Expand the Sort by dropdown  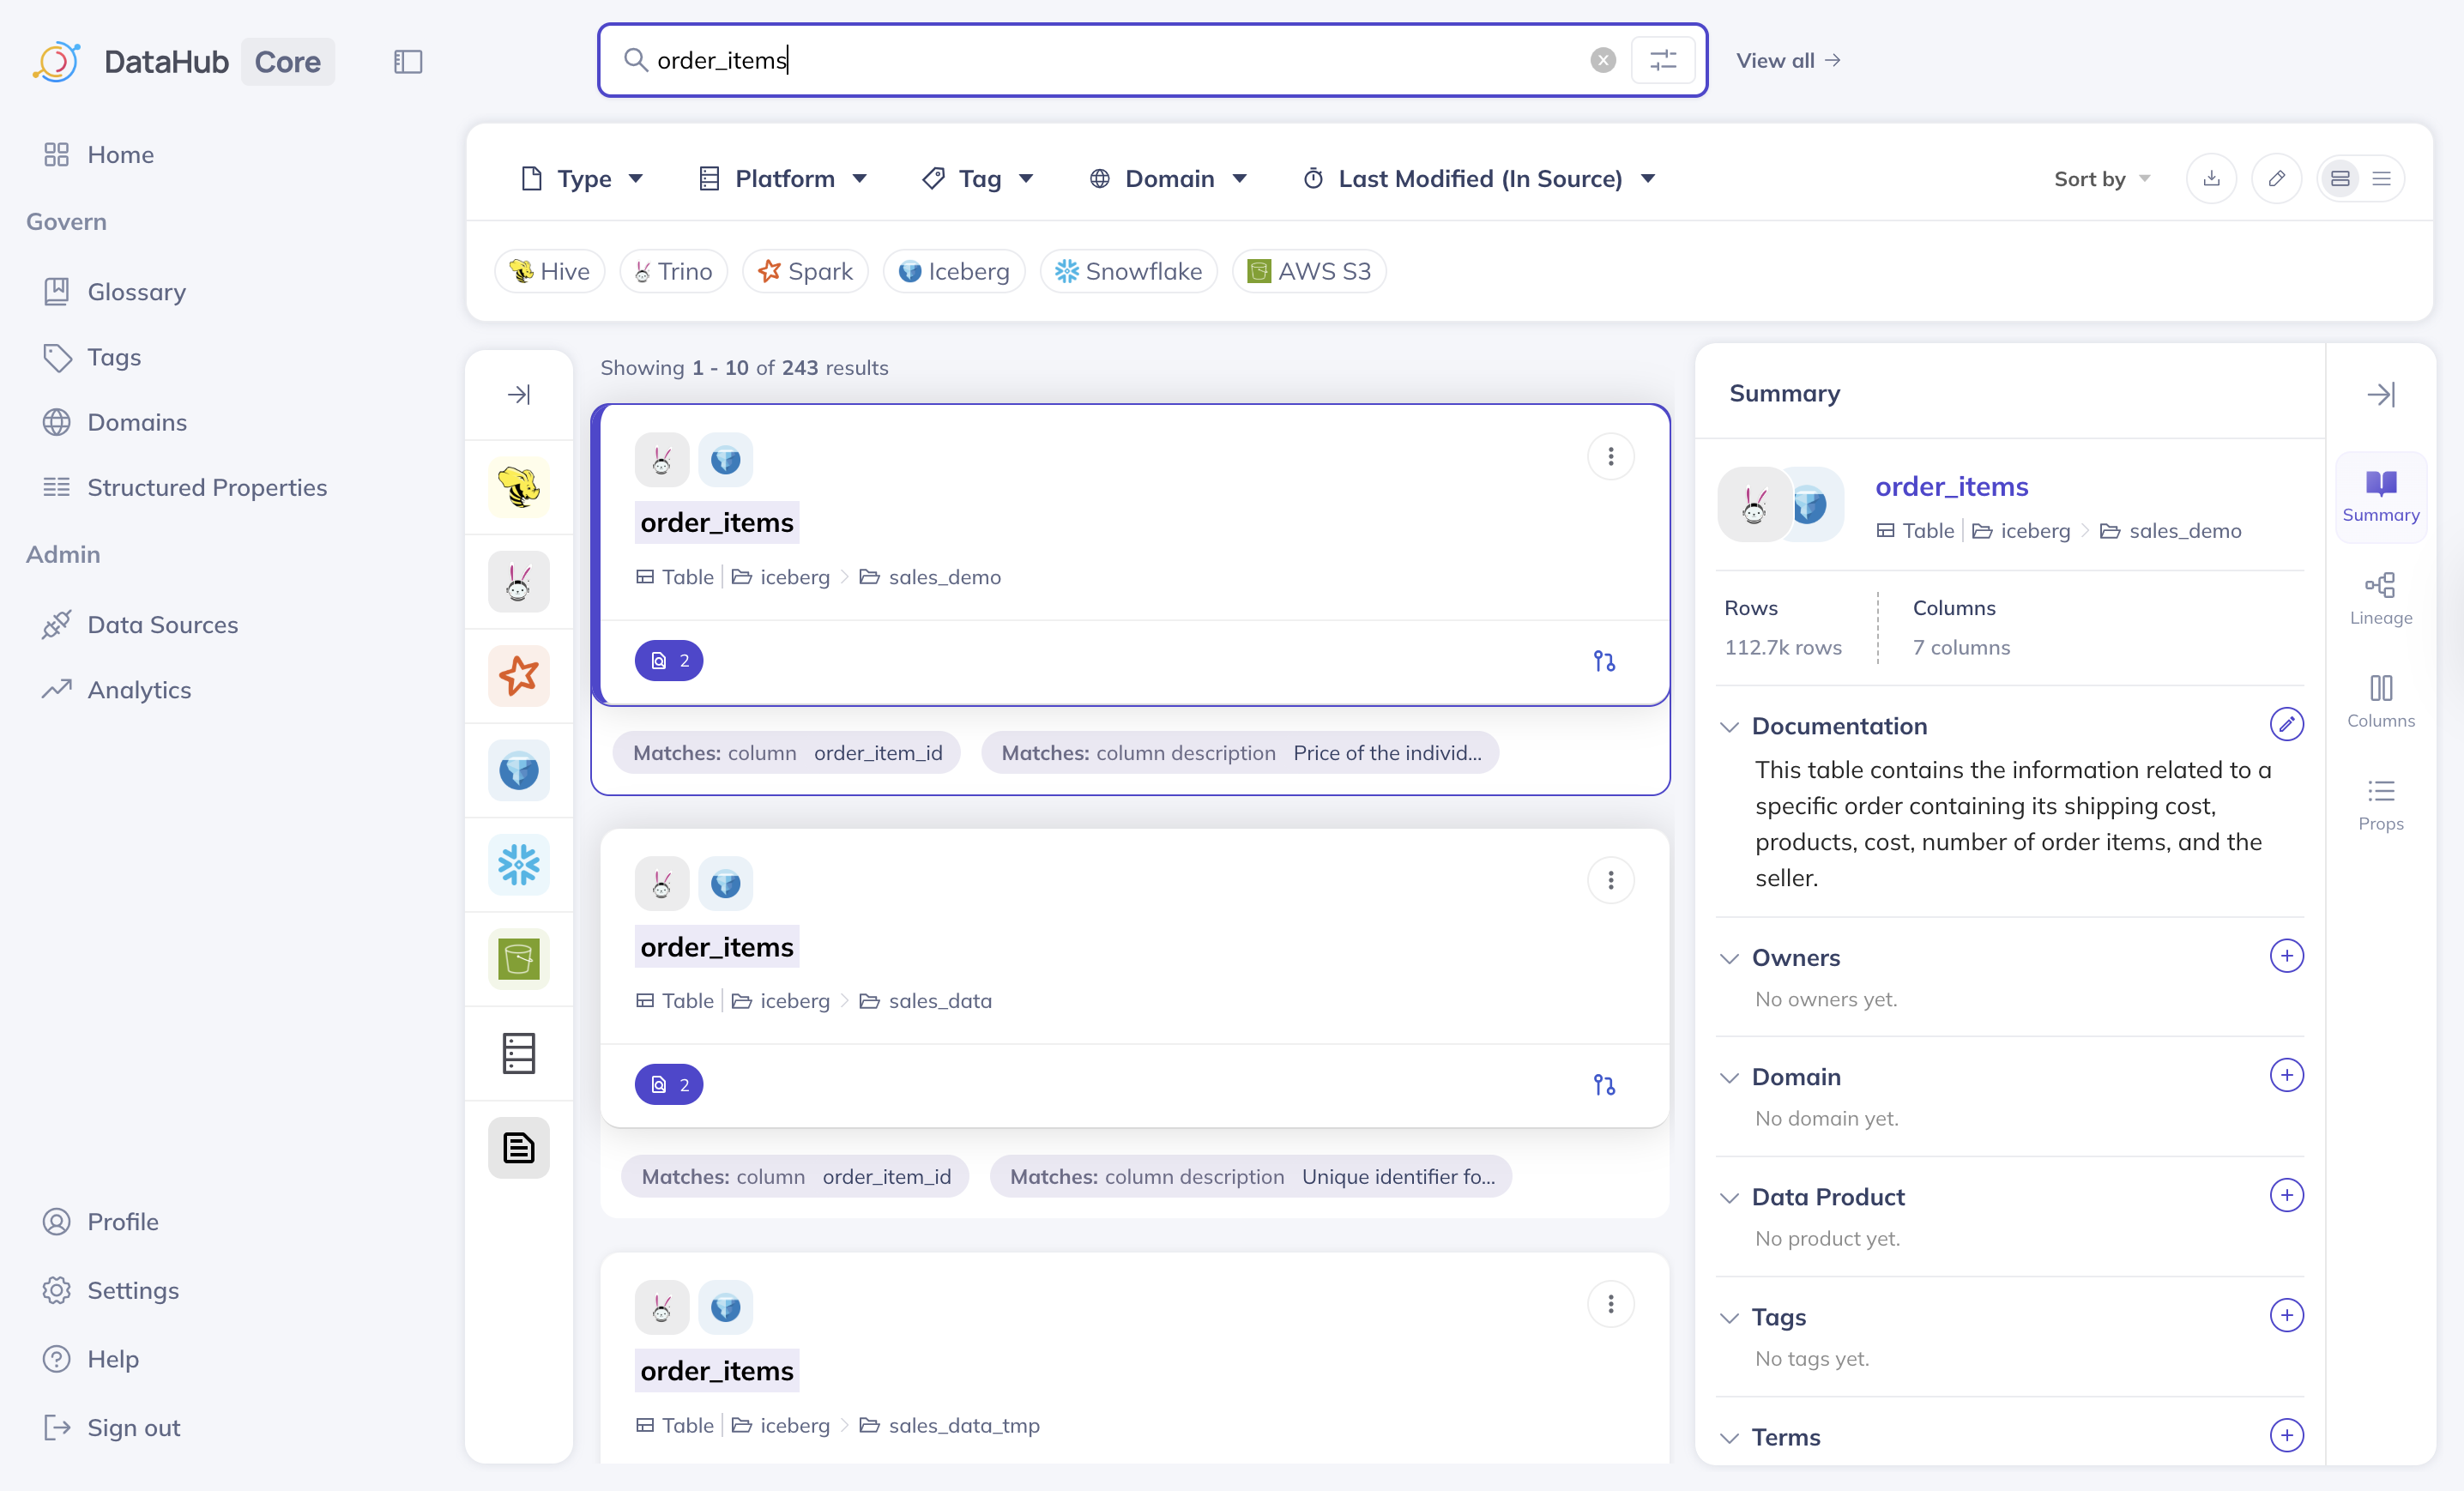pyautogui.click(x=2101, y=178)
